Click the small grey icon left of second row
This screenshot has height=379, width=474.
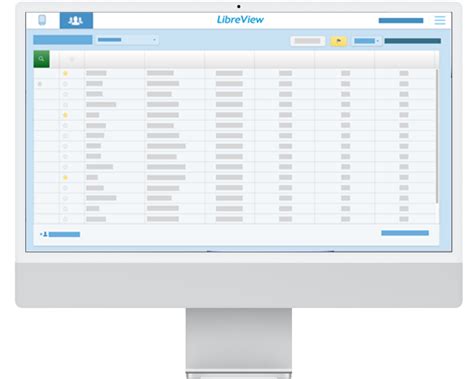pyautogui.click(x=40, y=84)
